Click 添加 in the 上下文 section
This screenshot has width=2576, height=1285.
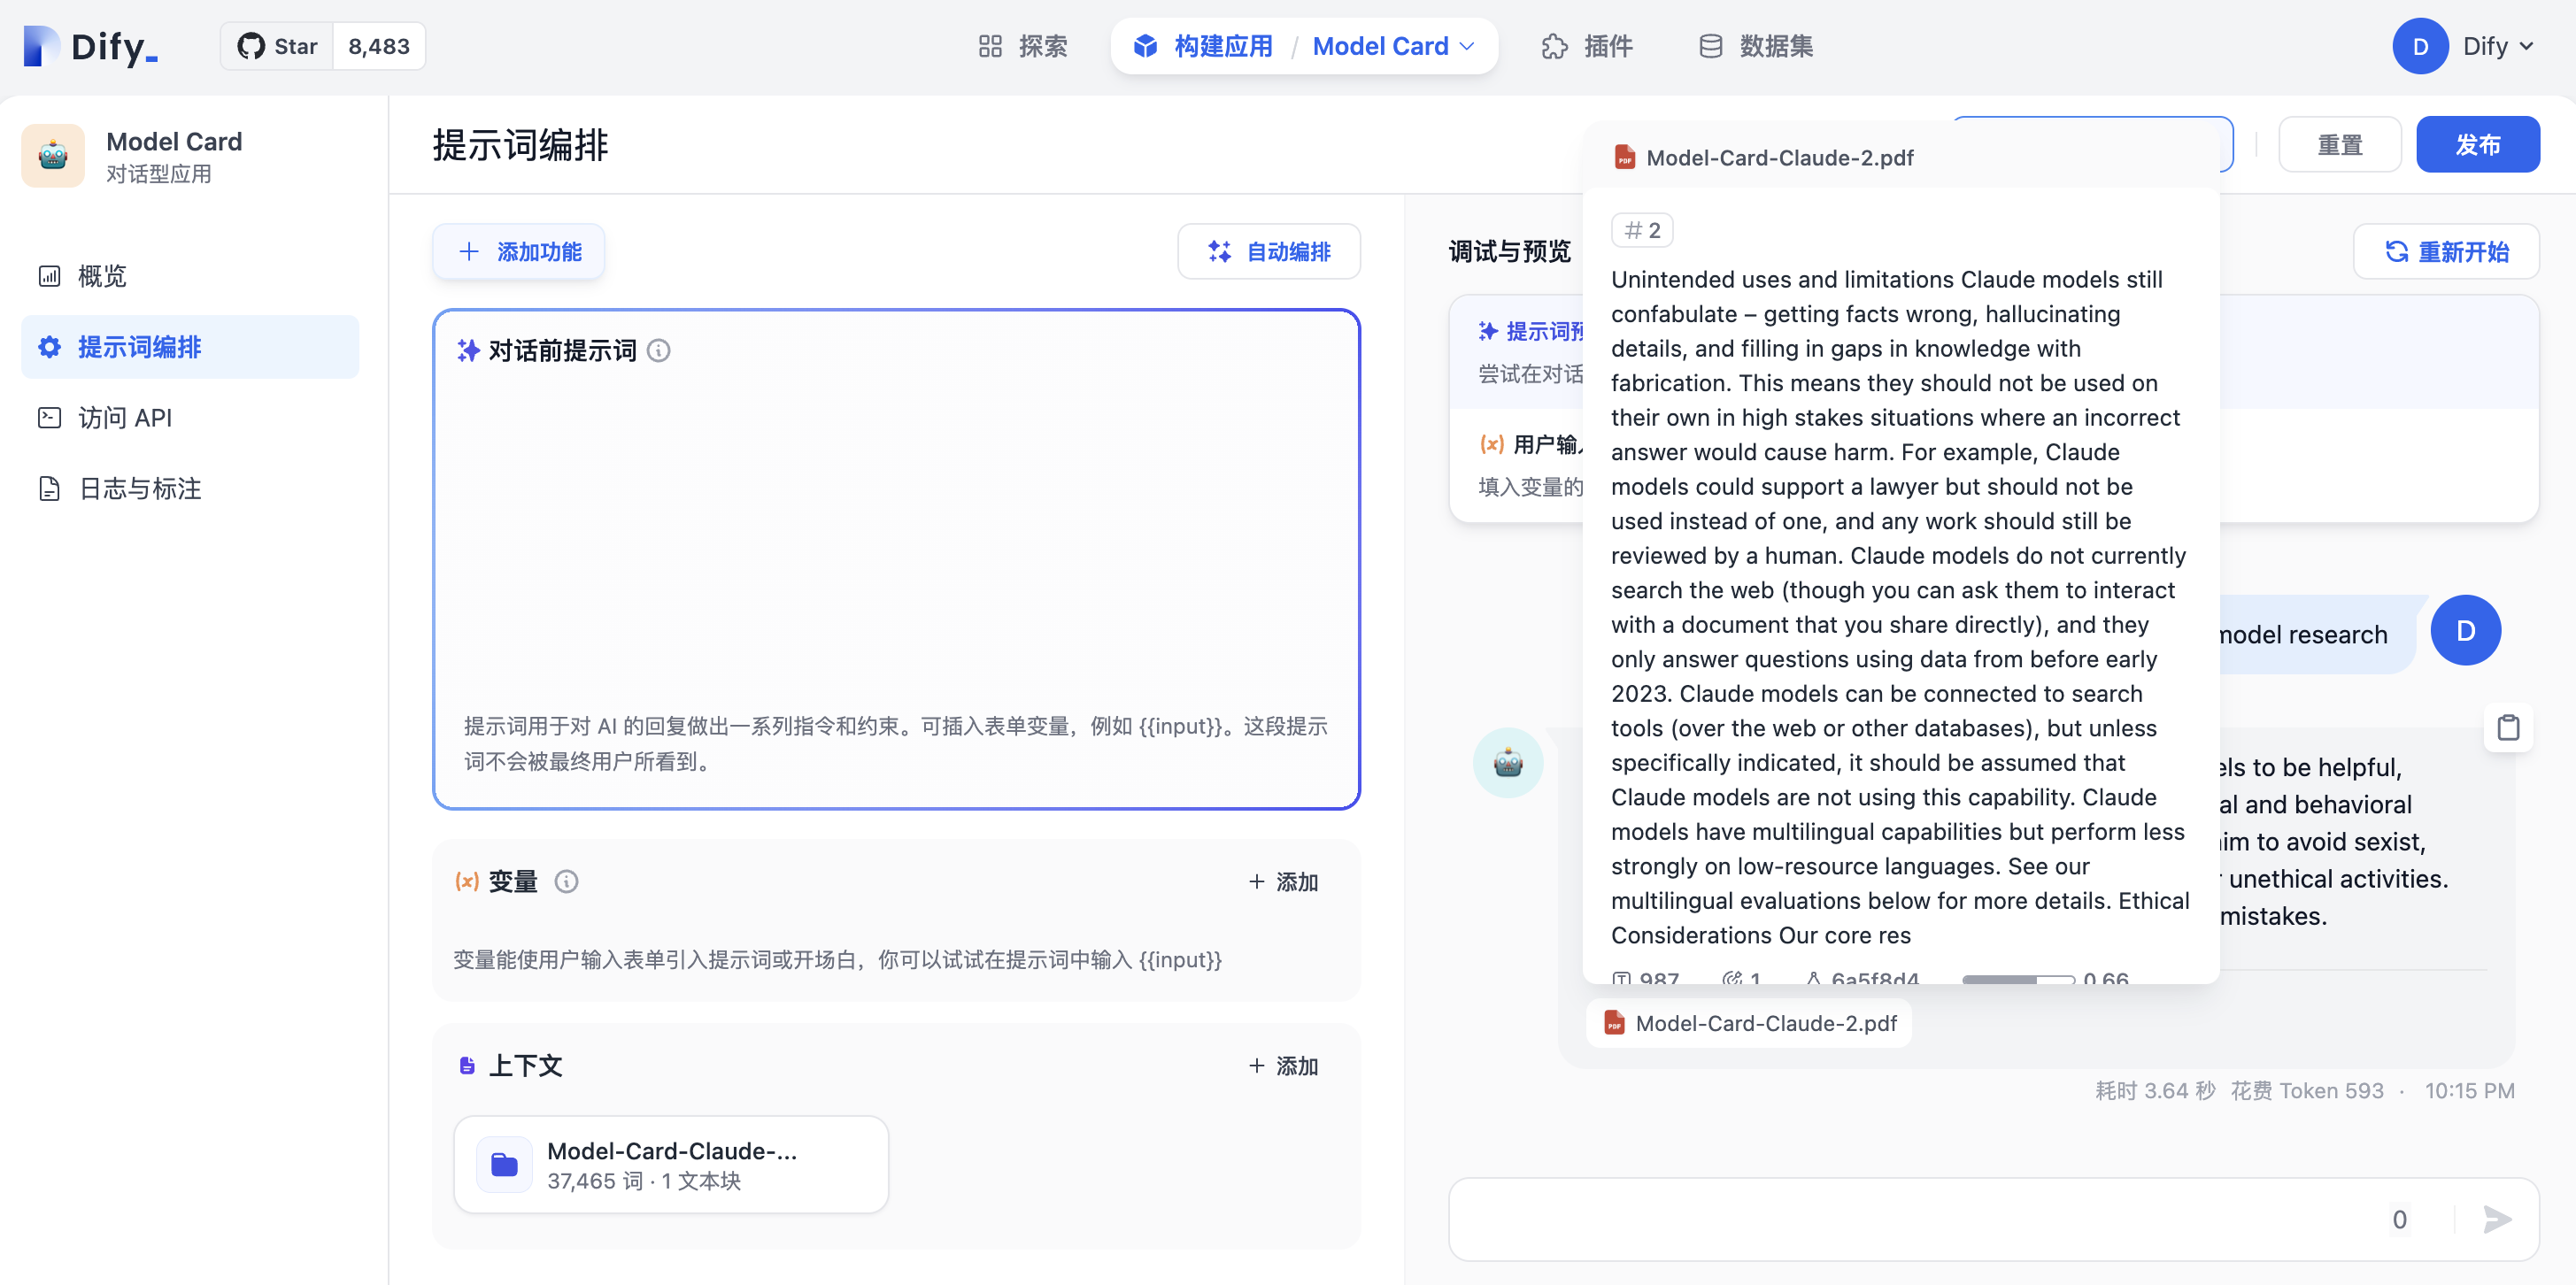pyautogui.click(x=1283, y=1066)
